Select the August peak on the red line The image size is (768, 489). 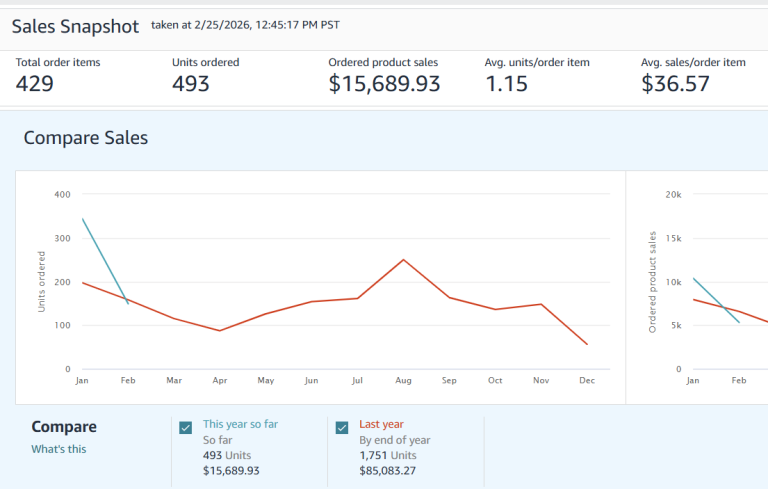tap(403, 260)
